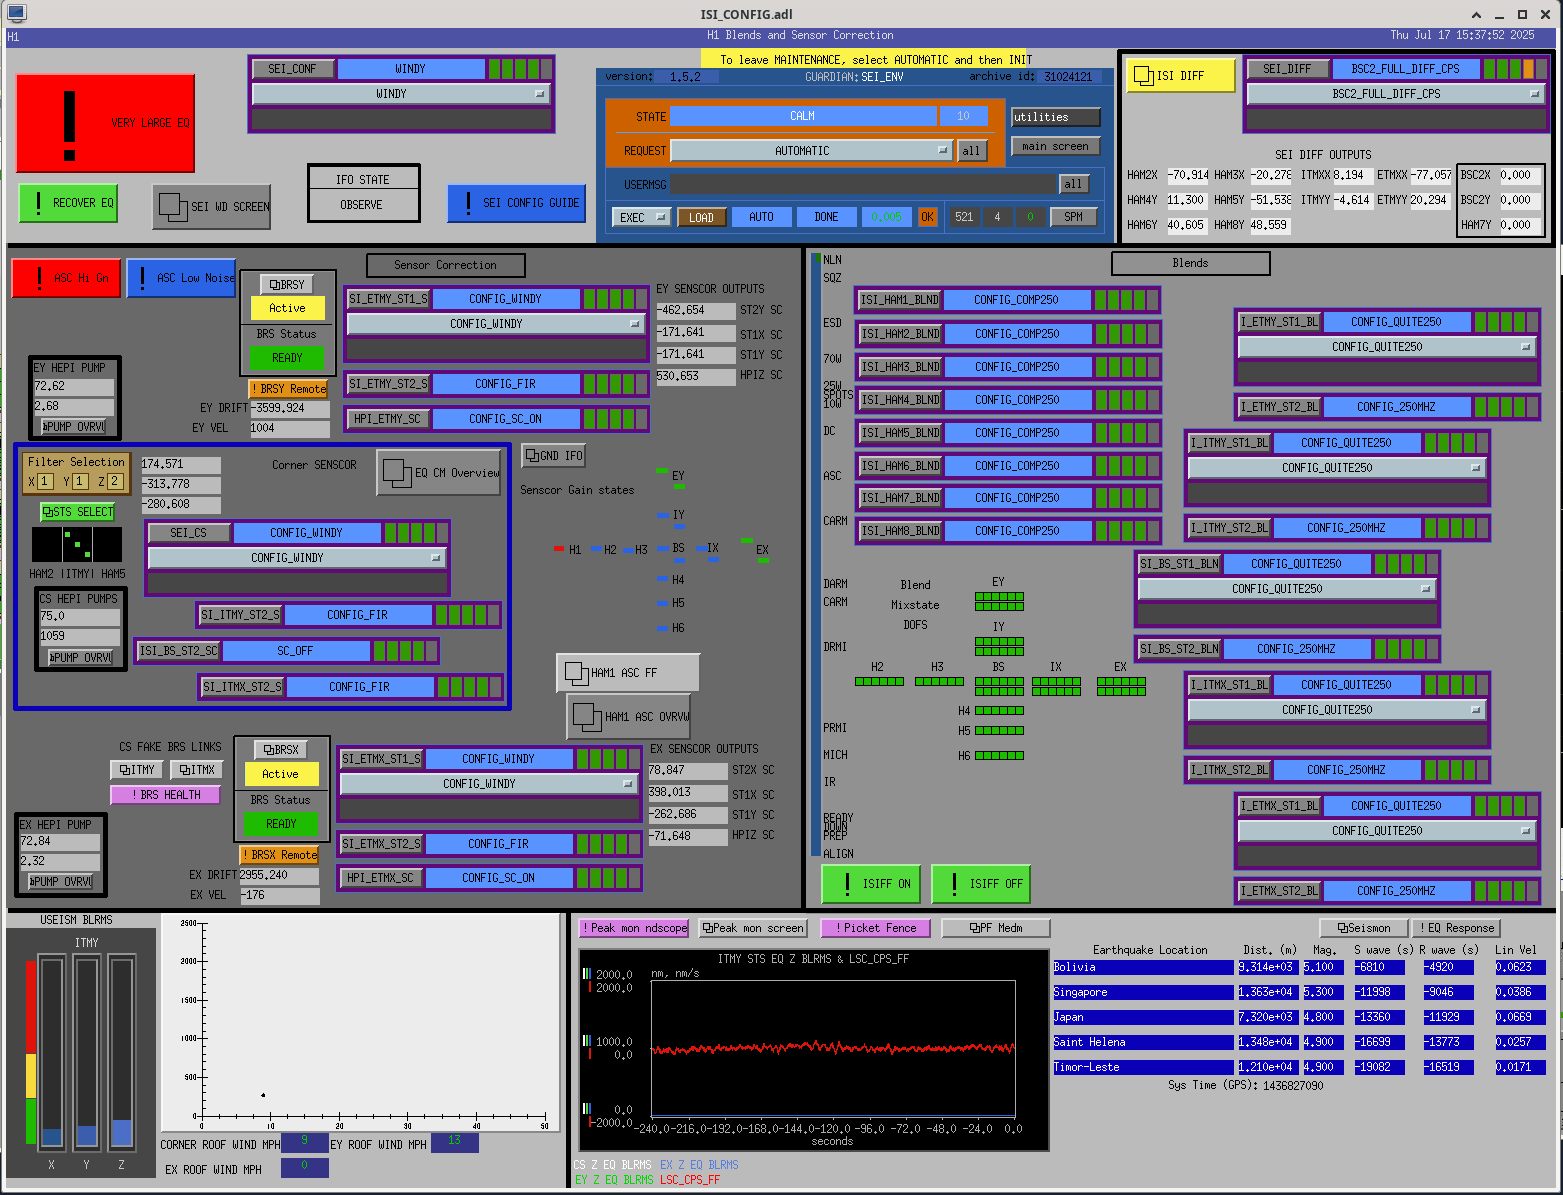Open the ITMX fake BRS link
The height and width of the screenshot is (1195, 1563).
pos(196,770)
